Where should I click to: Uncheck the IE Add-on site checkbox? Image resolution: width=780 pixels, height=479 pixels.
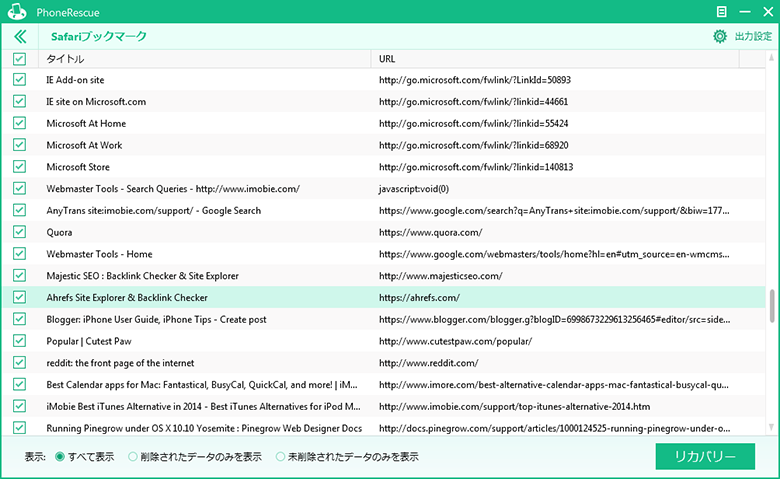[19, 80]
